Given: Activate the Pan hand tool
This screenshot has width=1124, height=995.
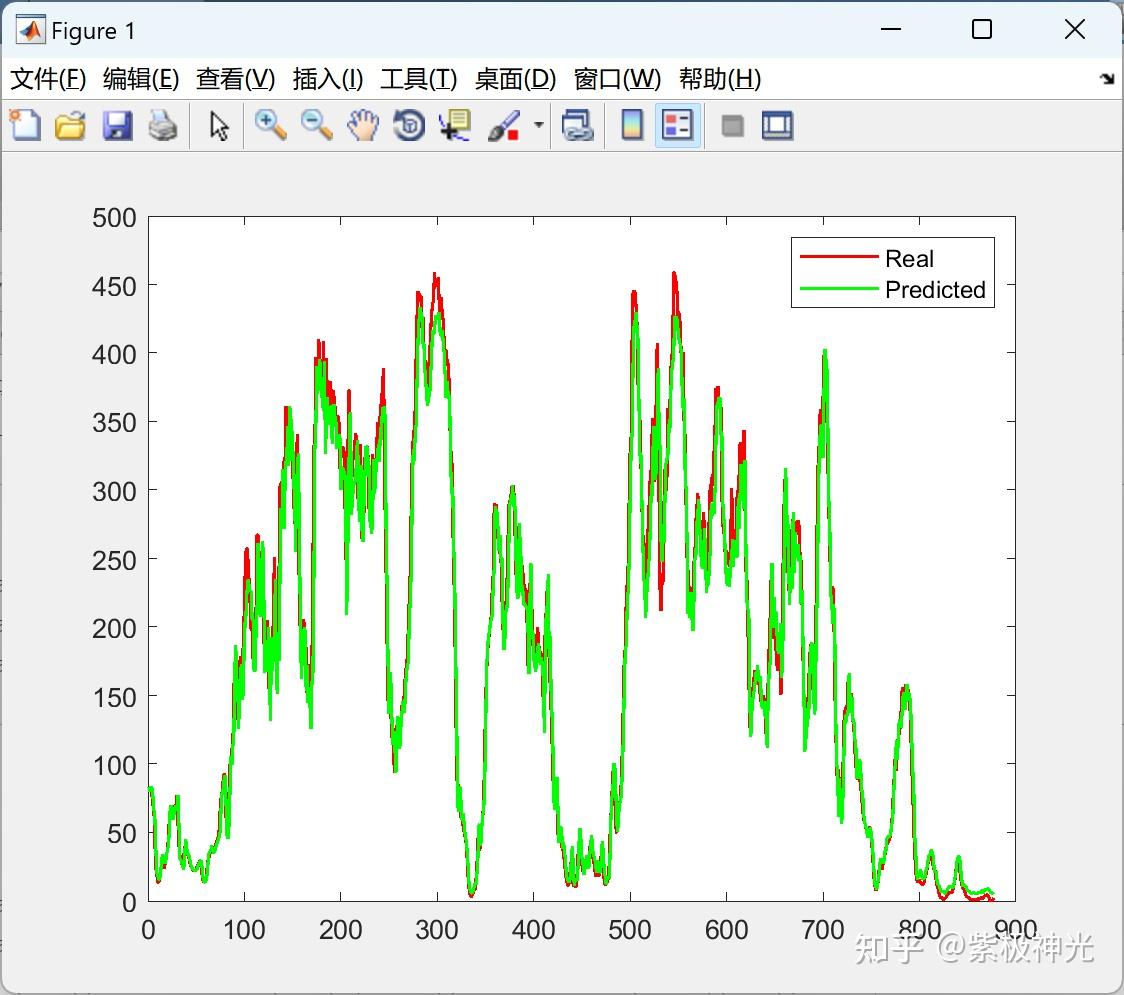Looking at the screenshot, I should [x=363, y=125].
